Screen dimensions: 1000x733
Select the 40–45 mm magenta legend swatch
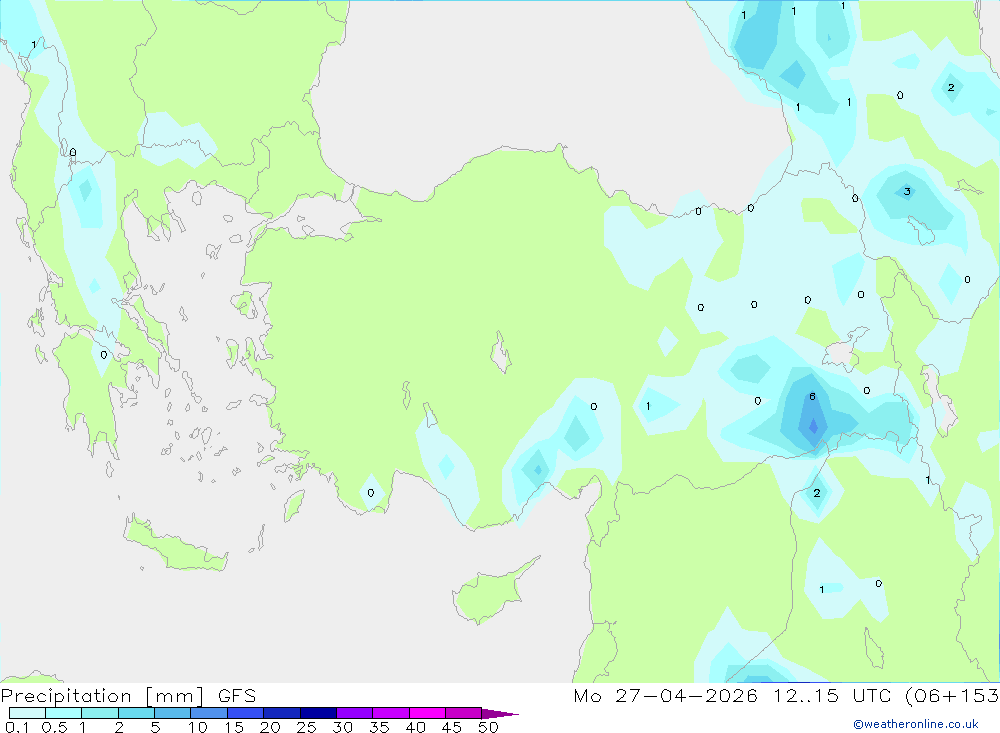[x=427, y=713]
